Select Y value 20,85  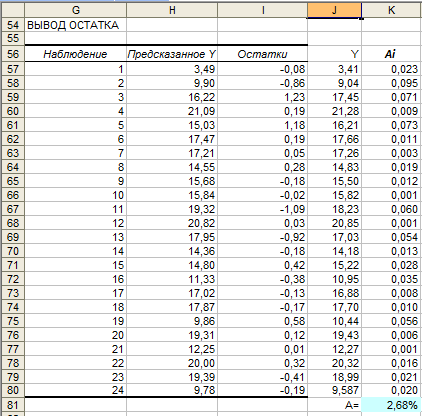point(334,223)
